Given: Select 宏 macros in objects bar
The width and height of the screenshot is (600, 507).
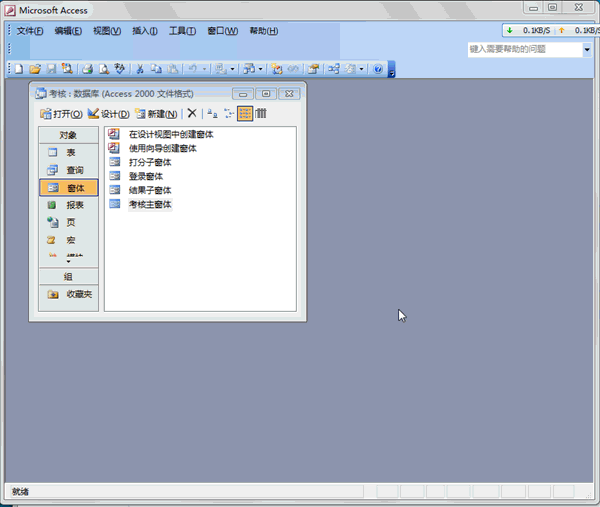Looking at the screenshot, I should (68, 240).
